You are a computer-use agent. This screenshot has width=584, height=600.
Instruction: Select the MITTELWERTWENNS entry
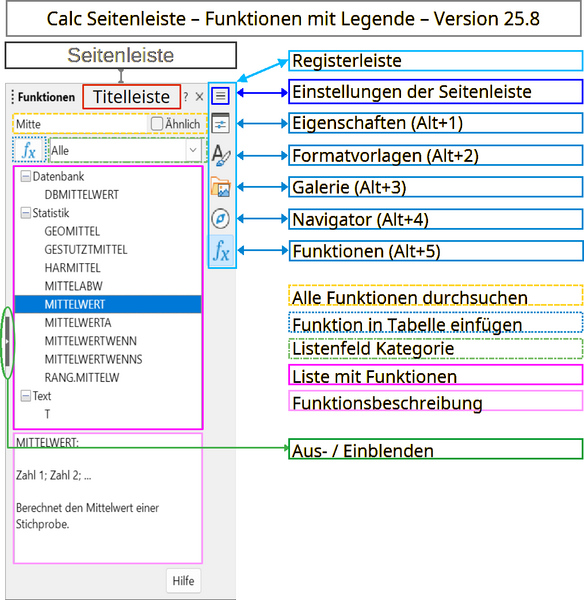click(x=93, y=359)
